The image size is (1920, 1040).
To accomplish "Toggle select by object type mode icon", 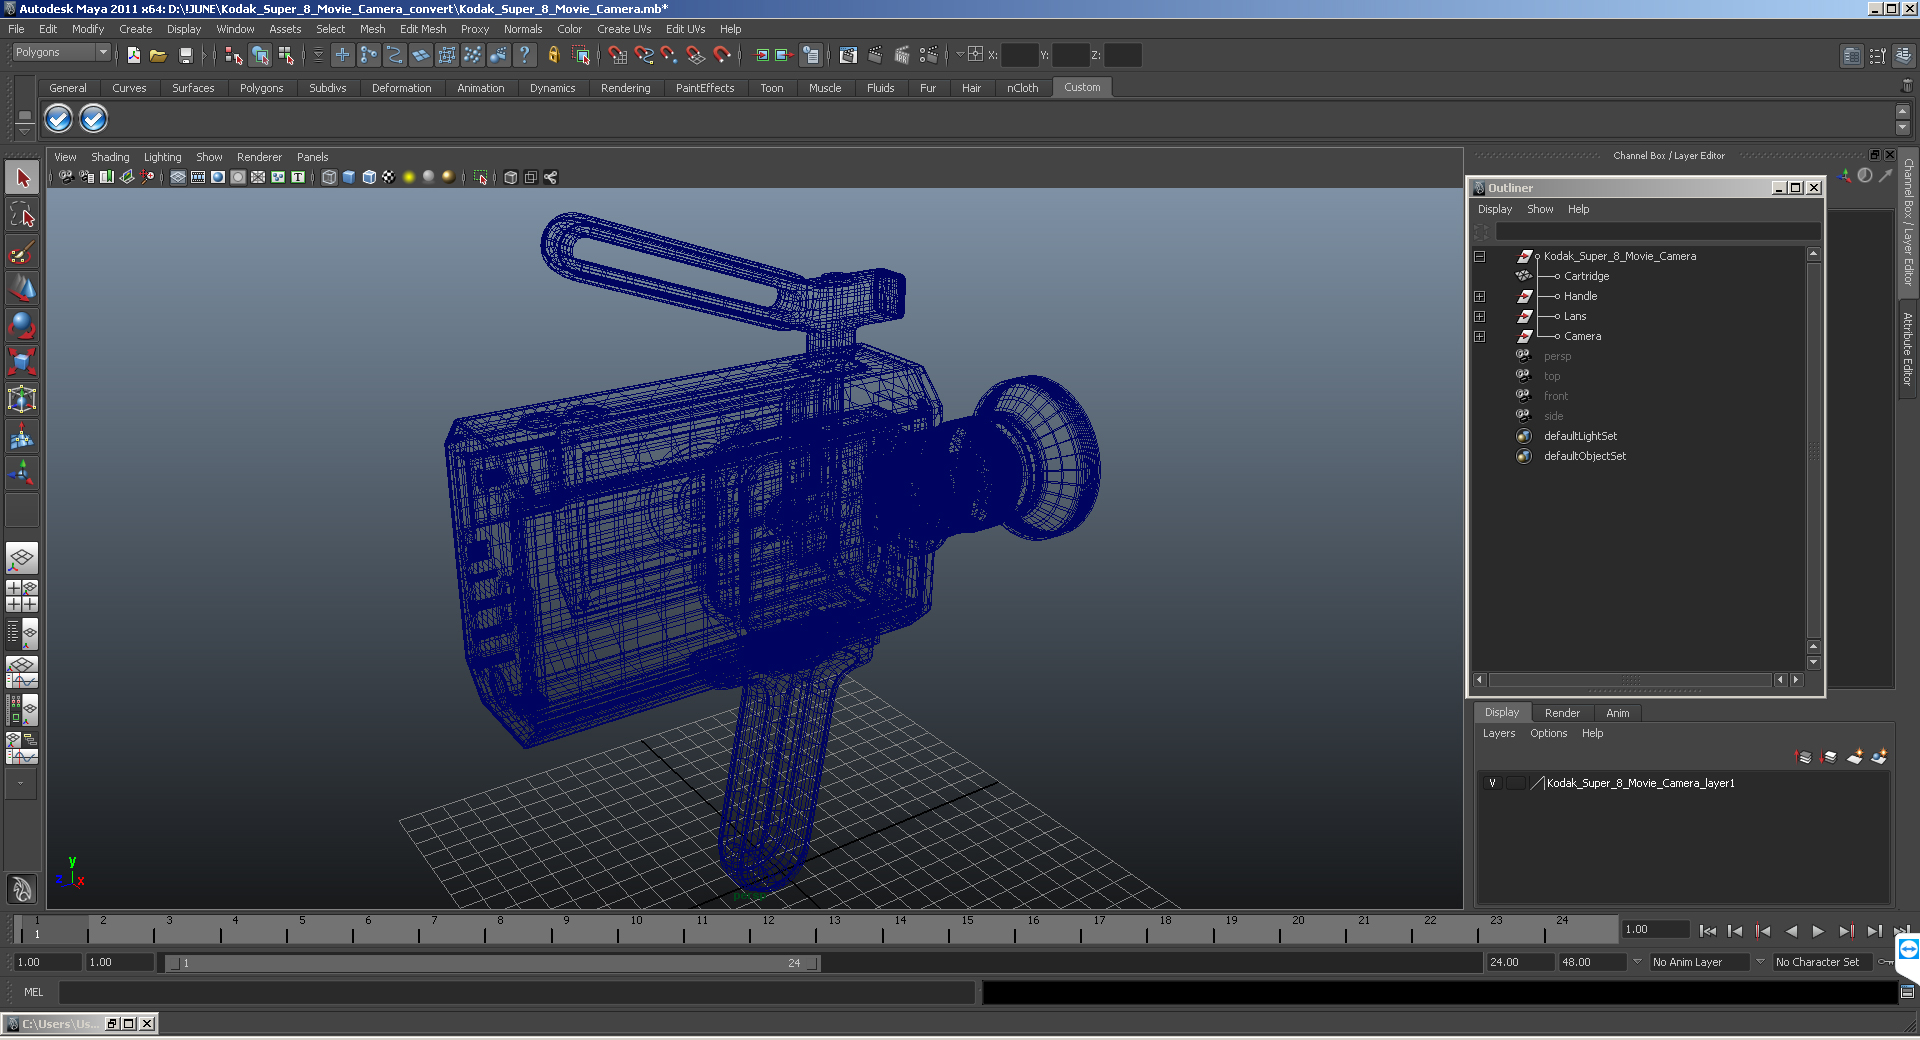I will [x=260, y=56].
